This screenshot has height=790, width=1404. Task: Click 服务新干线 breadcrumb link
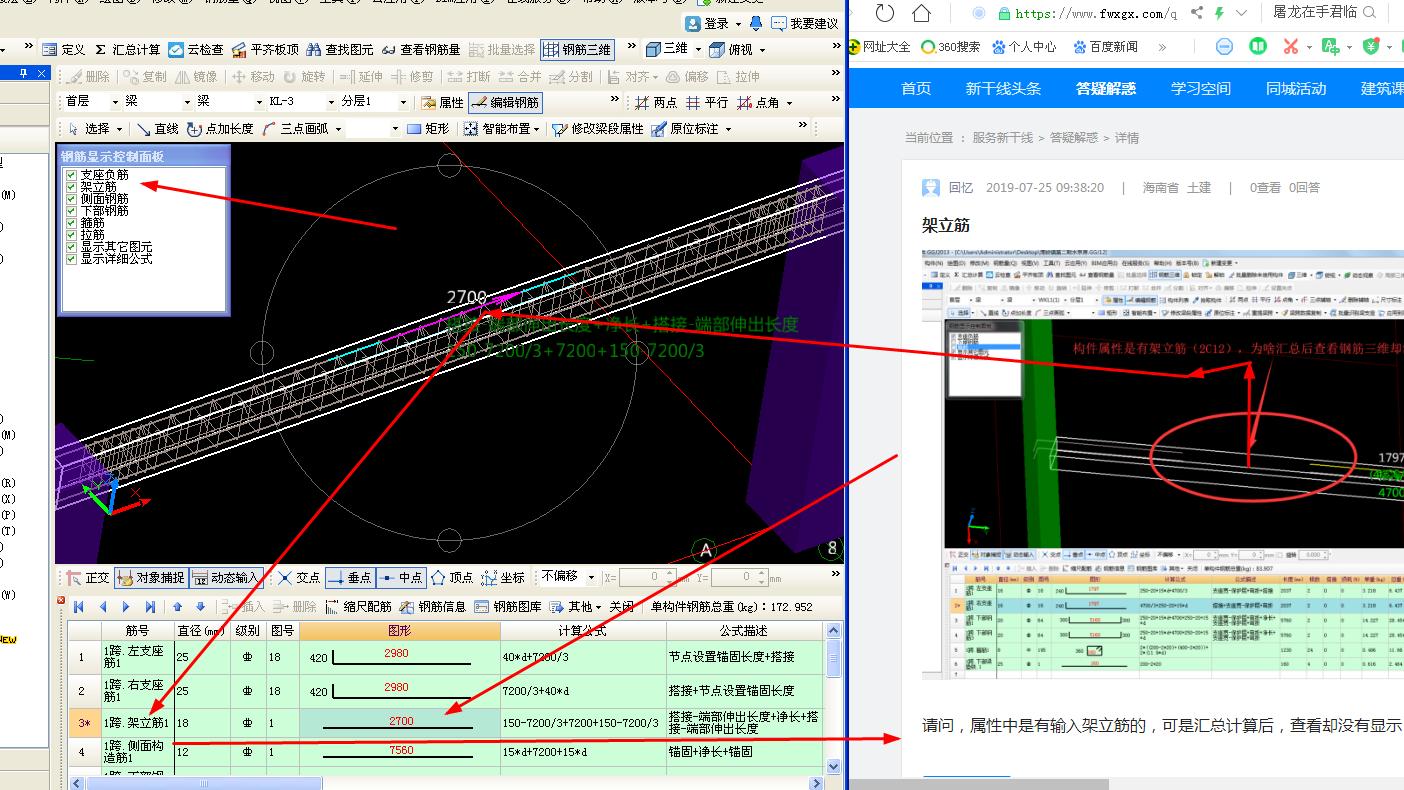point(1002,138)
